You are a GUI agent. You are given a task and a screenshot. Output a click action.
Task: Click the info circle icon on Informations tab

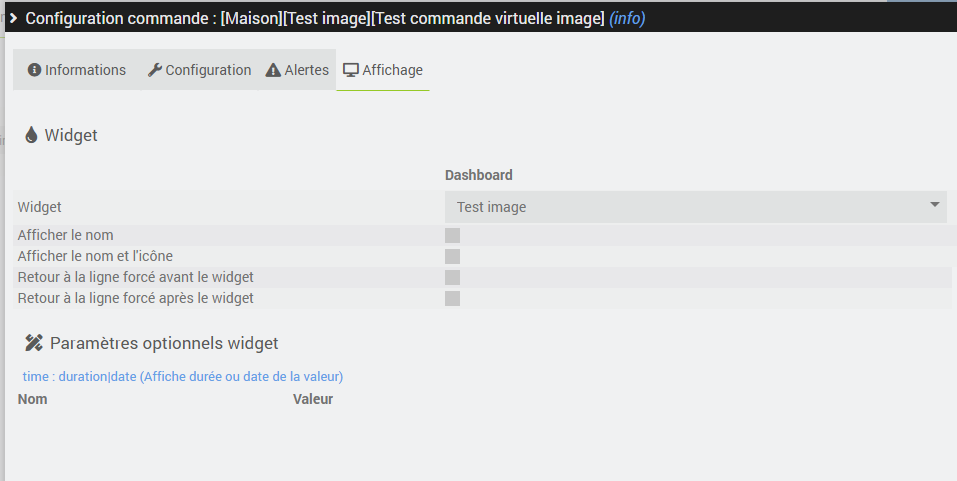(x=35, y=70)
